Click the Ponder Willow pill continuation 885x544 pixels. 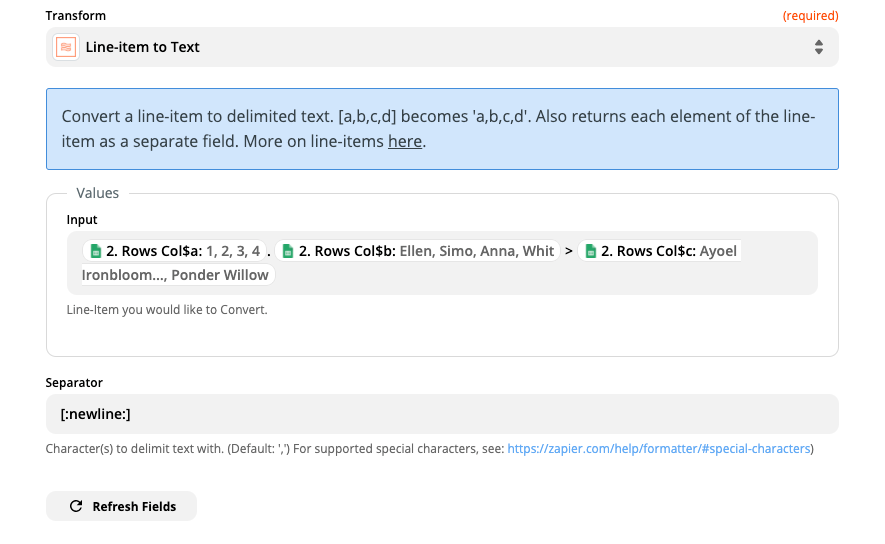178,275
